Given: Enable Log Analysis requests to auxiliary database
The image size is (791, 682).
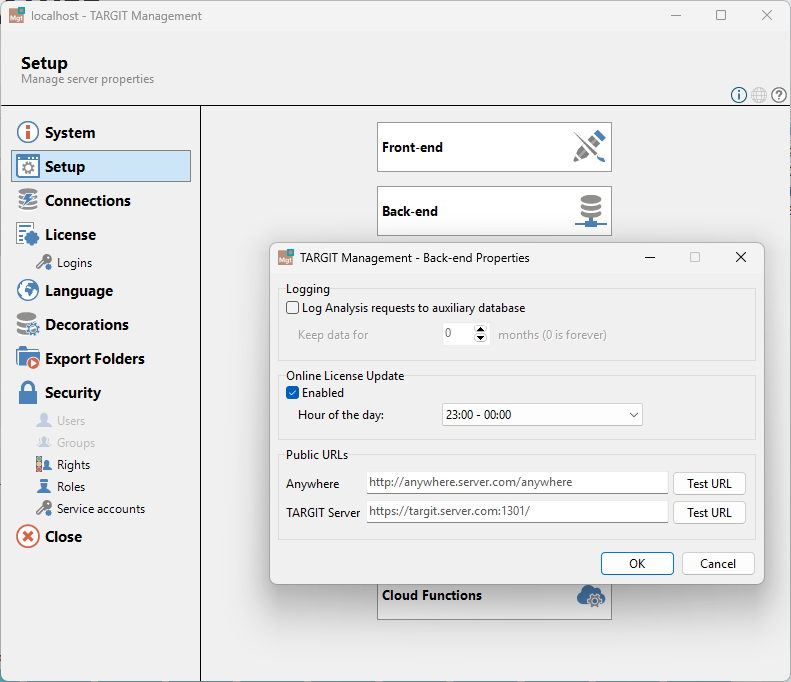Looking at the screenshot, I should (x=293, y=308).
